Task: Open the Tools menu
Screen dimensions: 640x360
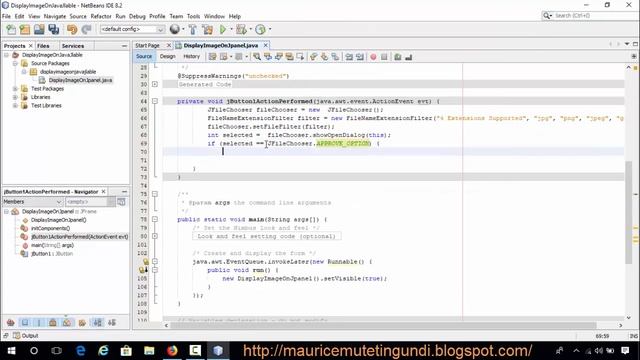Action: coord(193,16)
